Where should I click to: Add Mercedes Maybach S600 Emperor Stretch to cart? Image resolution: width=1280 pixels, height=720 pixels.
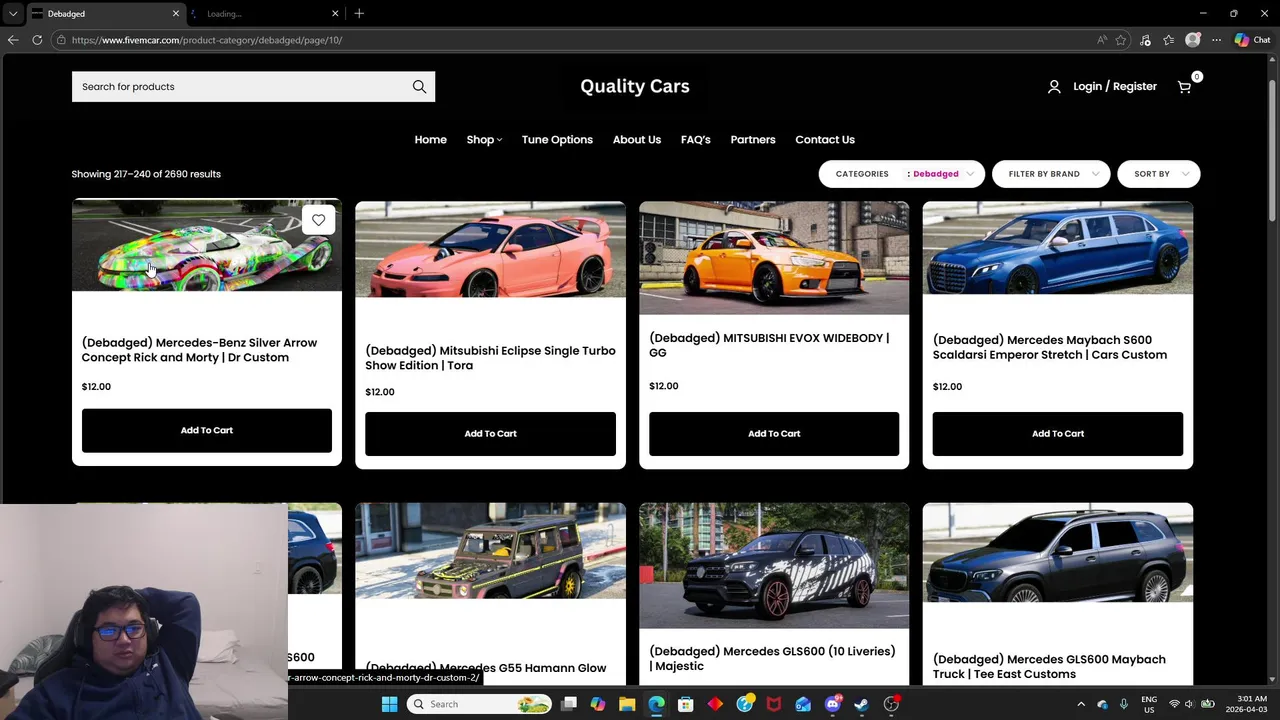pyautogui.click(x=1058, y=433)
